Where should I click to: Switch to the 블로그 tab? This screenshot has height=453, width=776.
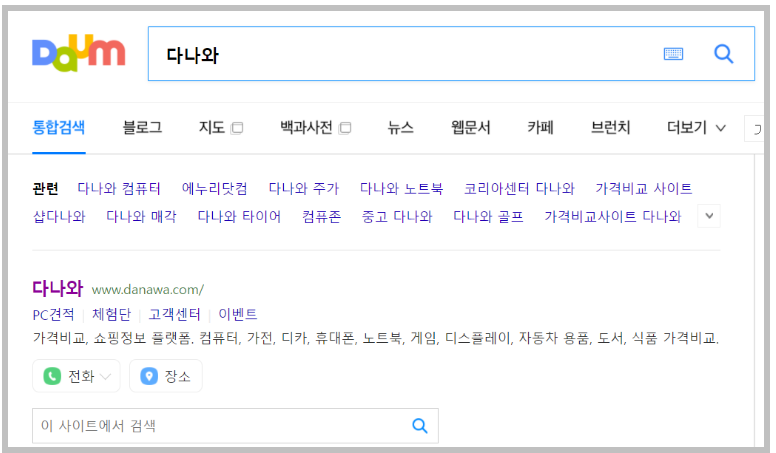click(x=142, y=128)
